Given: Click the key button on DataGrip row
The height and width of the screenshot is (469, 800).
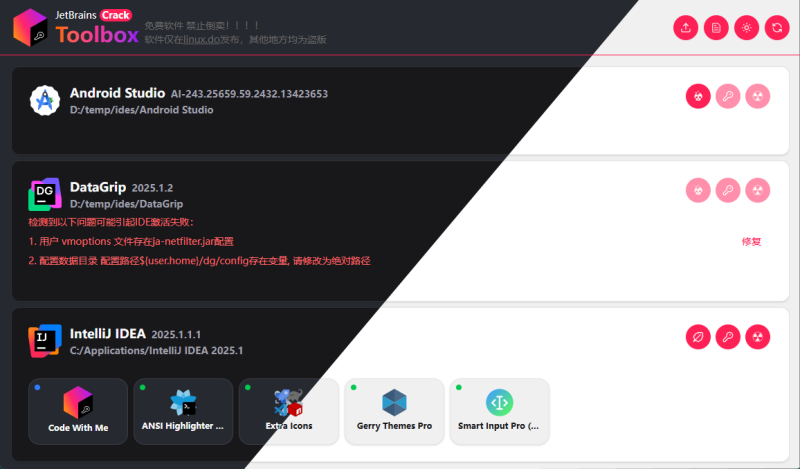Looking at the screenshot, I should (x=728, y=190).
